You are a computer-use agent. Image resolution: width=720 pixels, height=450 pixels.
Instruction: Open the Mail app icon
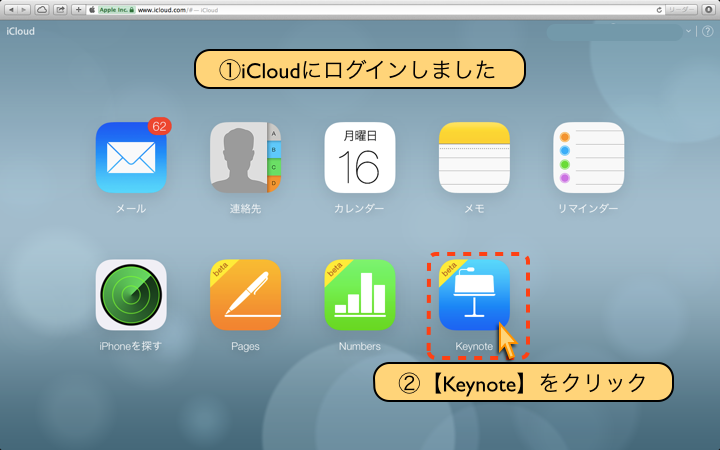[x=131, y=158]
